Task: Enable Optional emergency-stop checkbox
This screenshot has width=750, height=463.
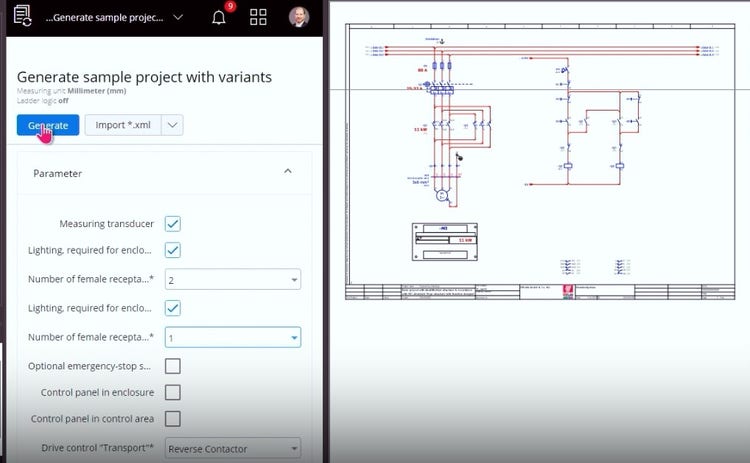Action: click(x=173, y=366)
